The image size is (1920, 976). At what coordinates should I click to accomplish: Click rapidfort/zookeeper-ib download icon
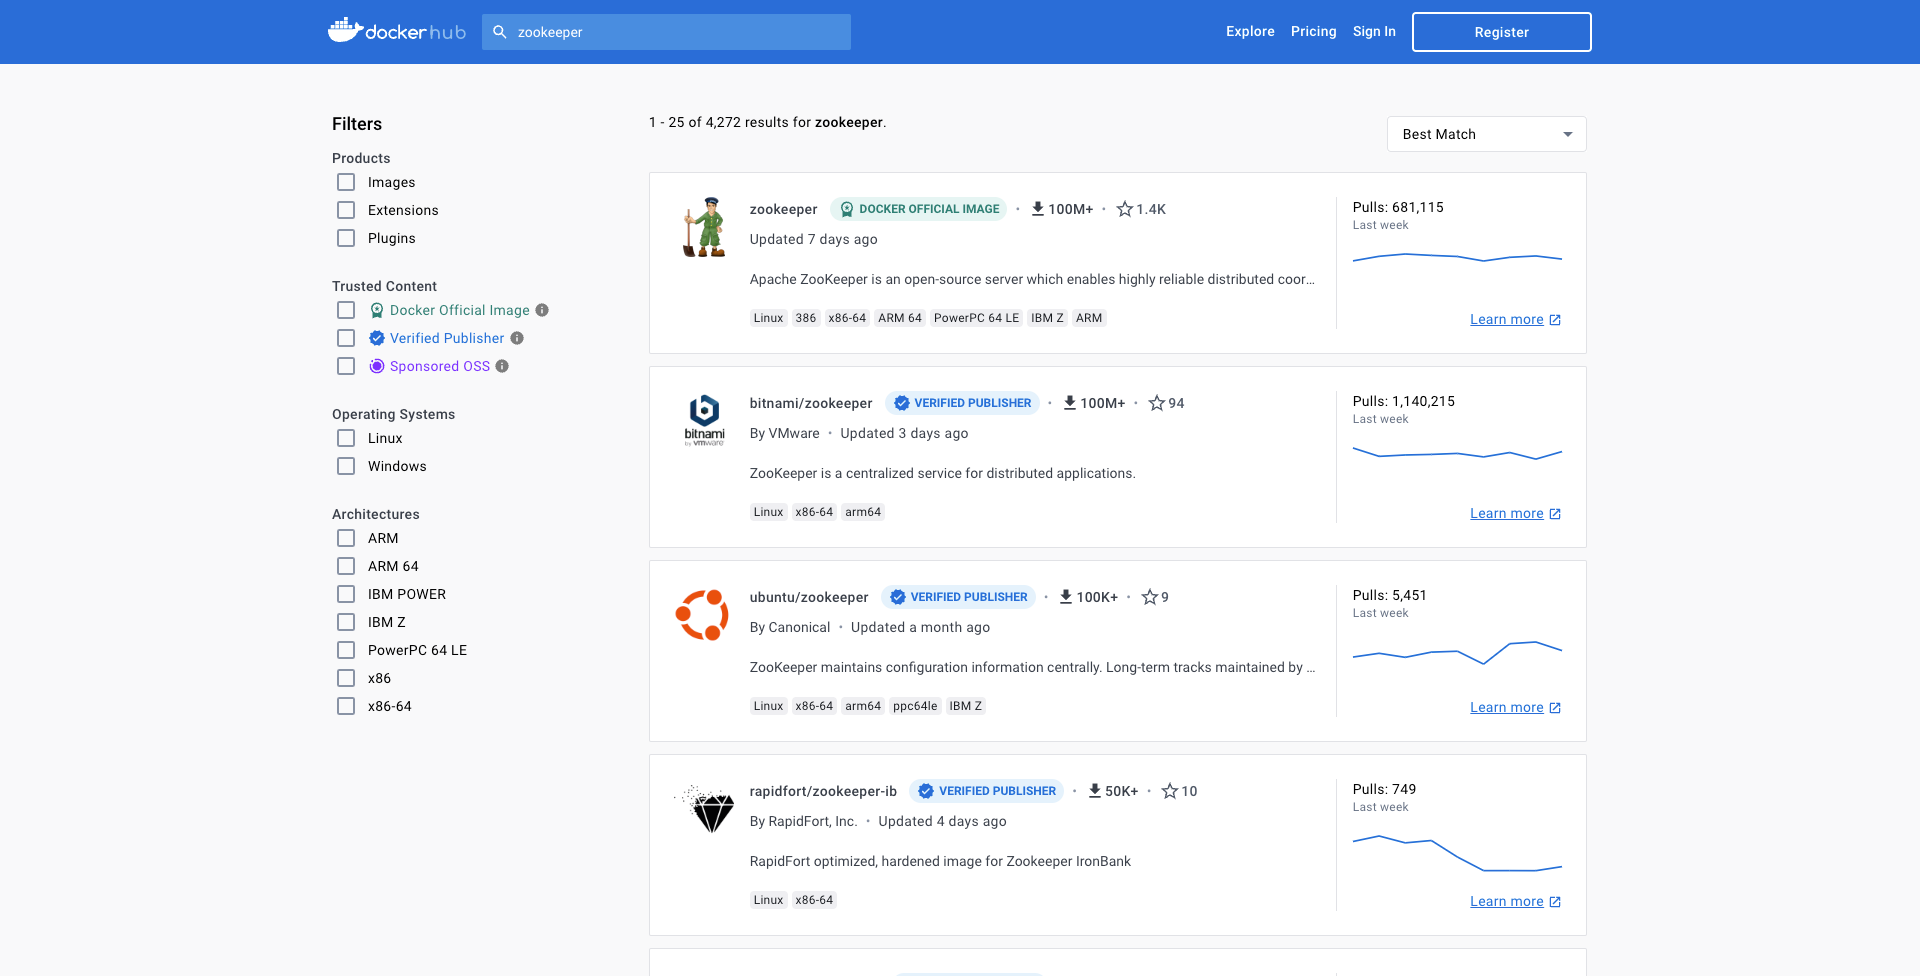click(1095, 791)
